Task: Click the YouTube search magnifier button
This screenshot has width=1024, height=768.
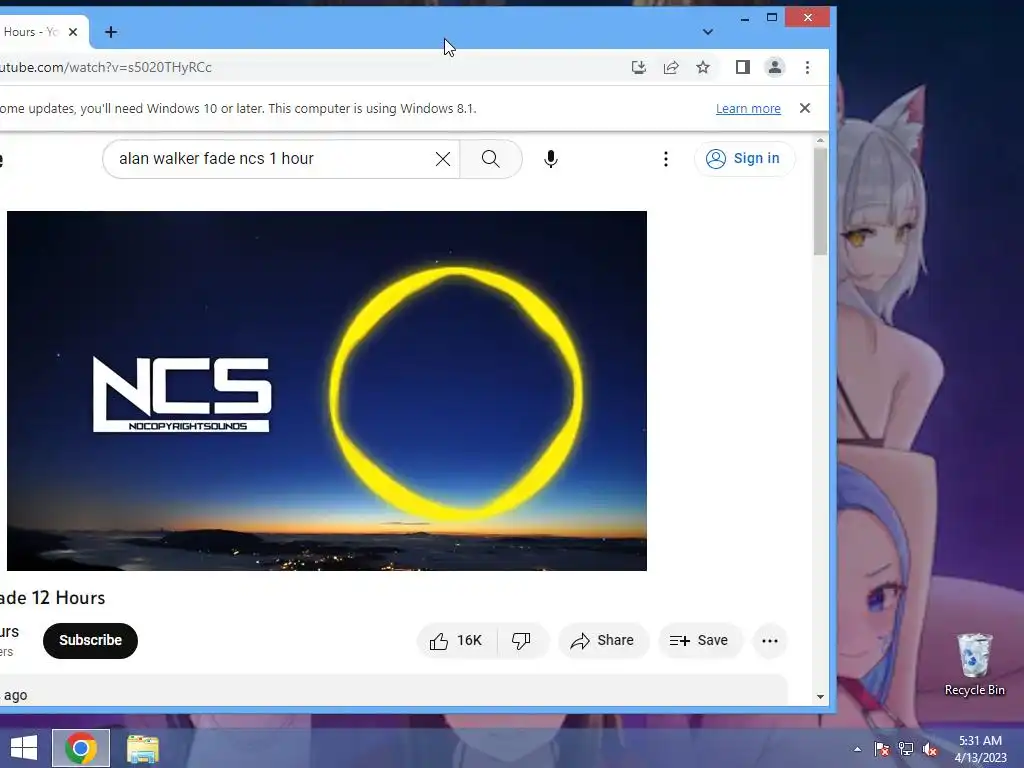Action: point(490,159)
